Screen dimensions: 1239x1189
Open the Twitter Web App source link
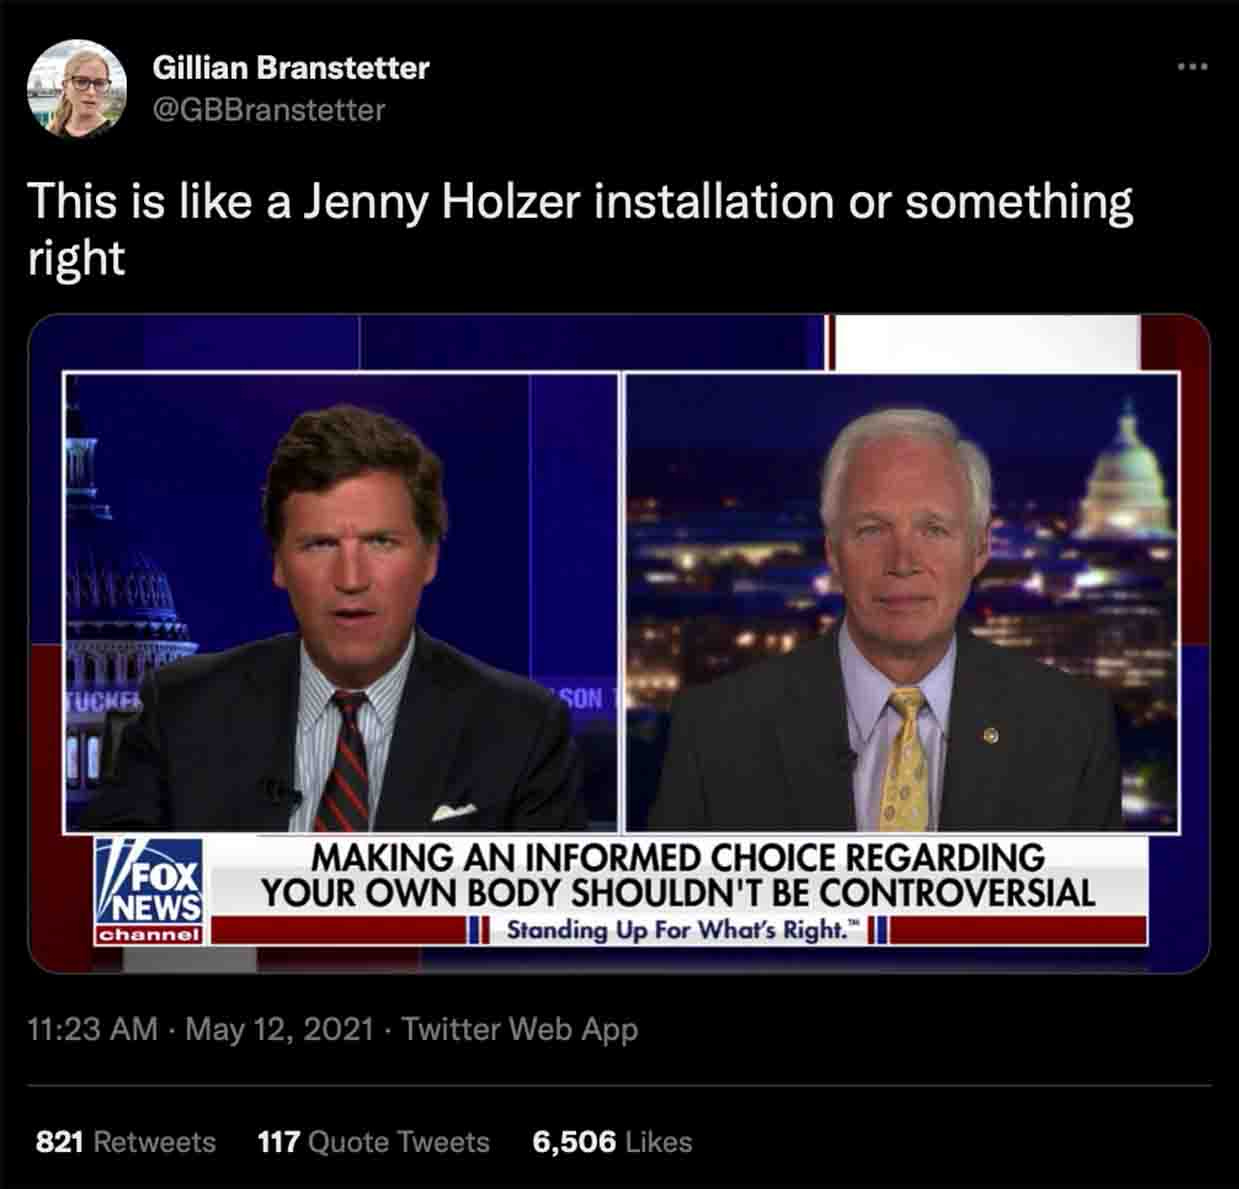[x=519, y=1029]
